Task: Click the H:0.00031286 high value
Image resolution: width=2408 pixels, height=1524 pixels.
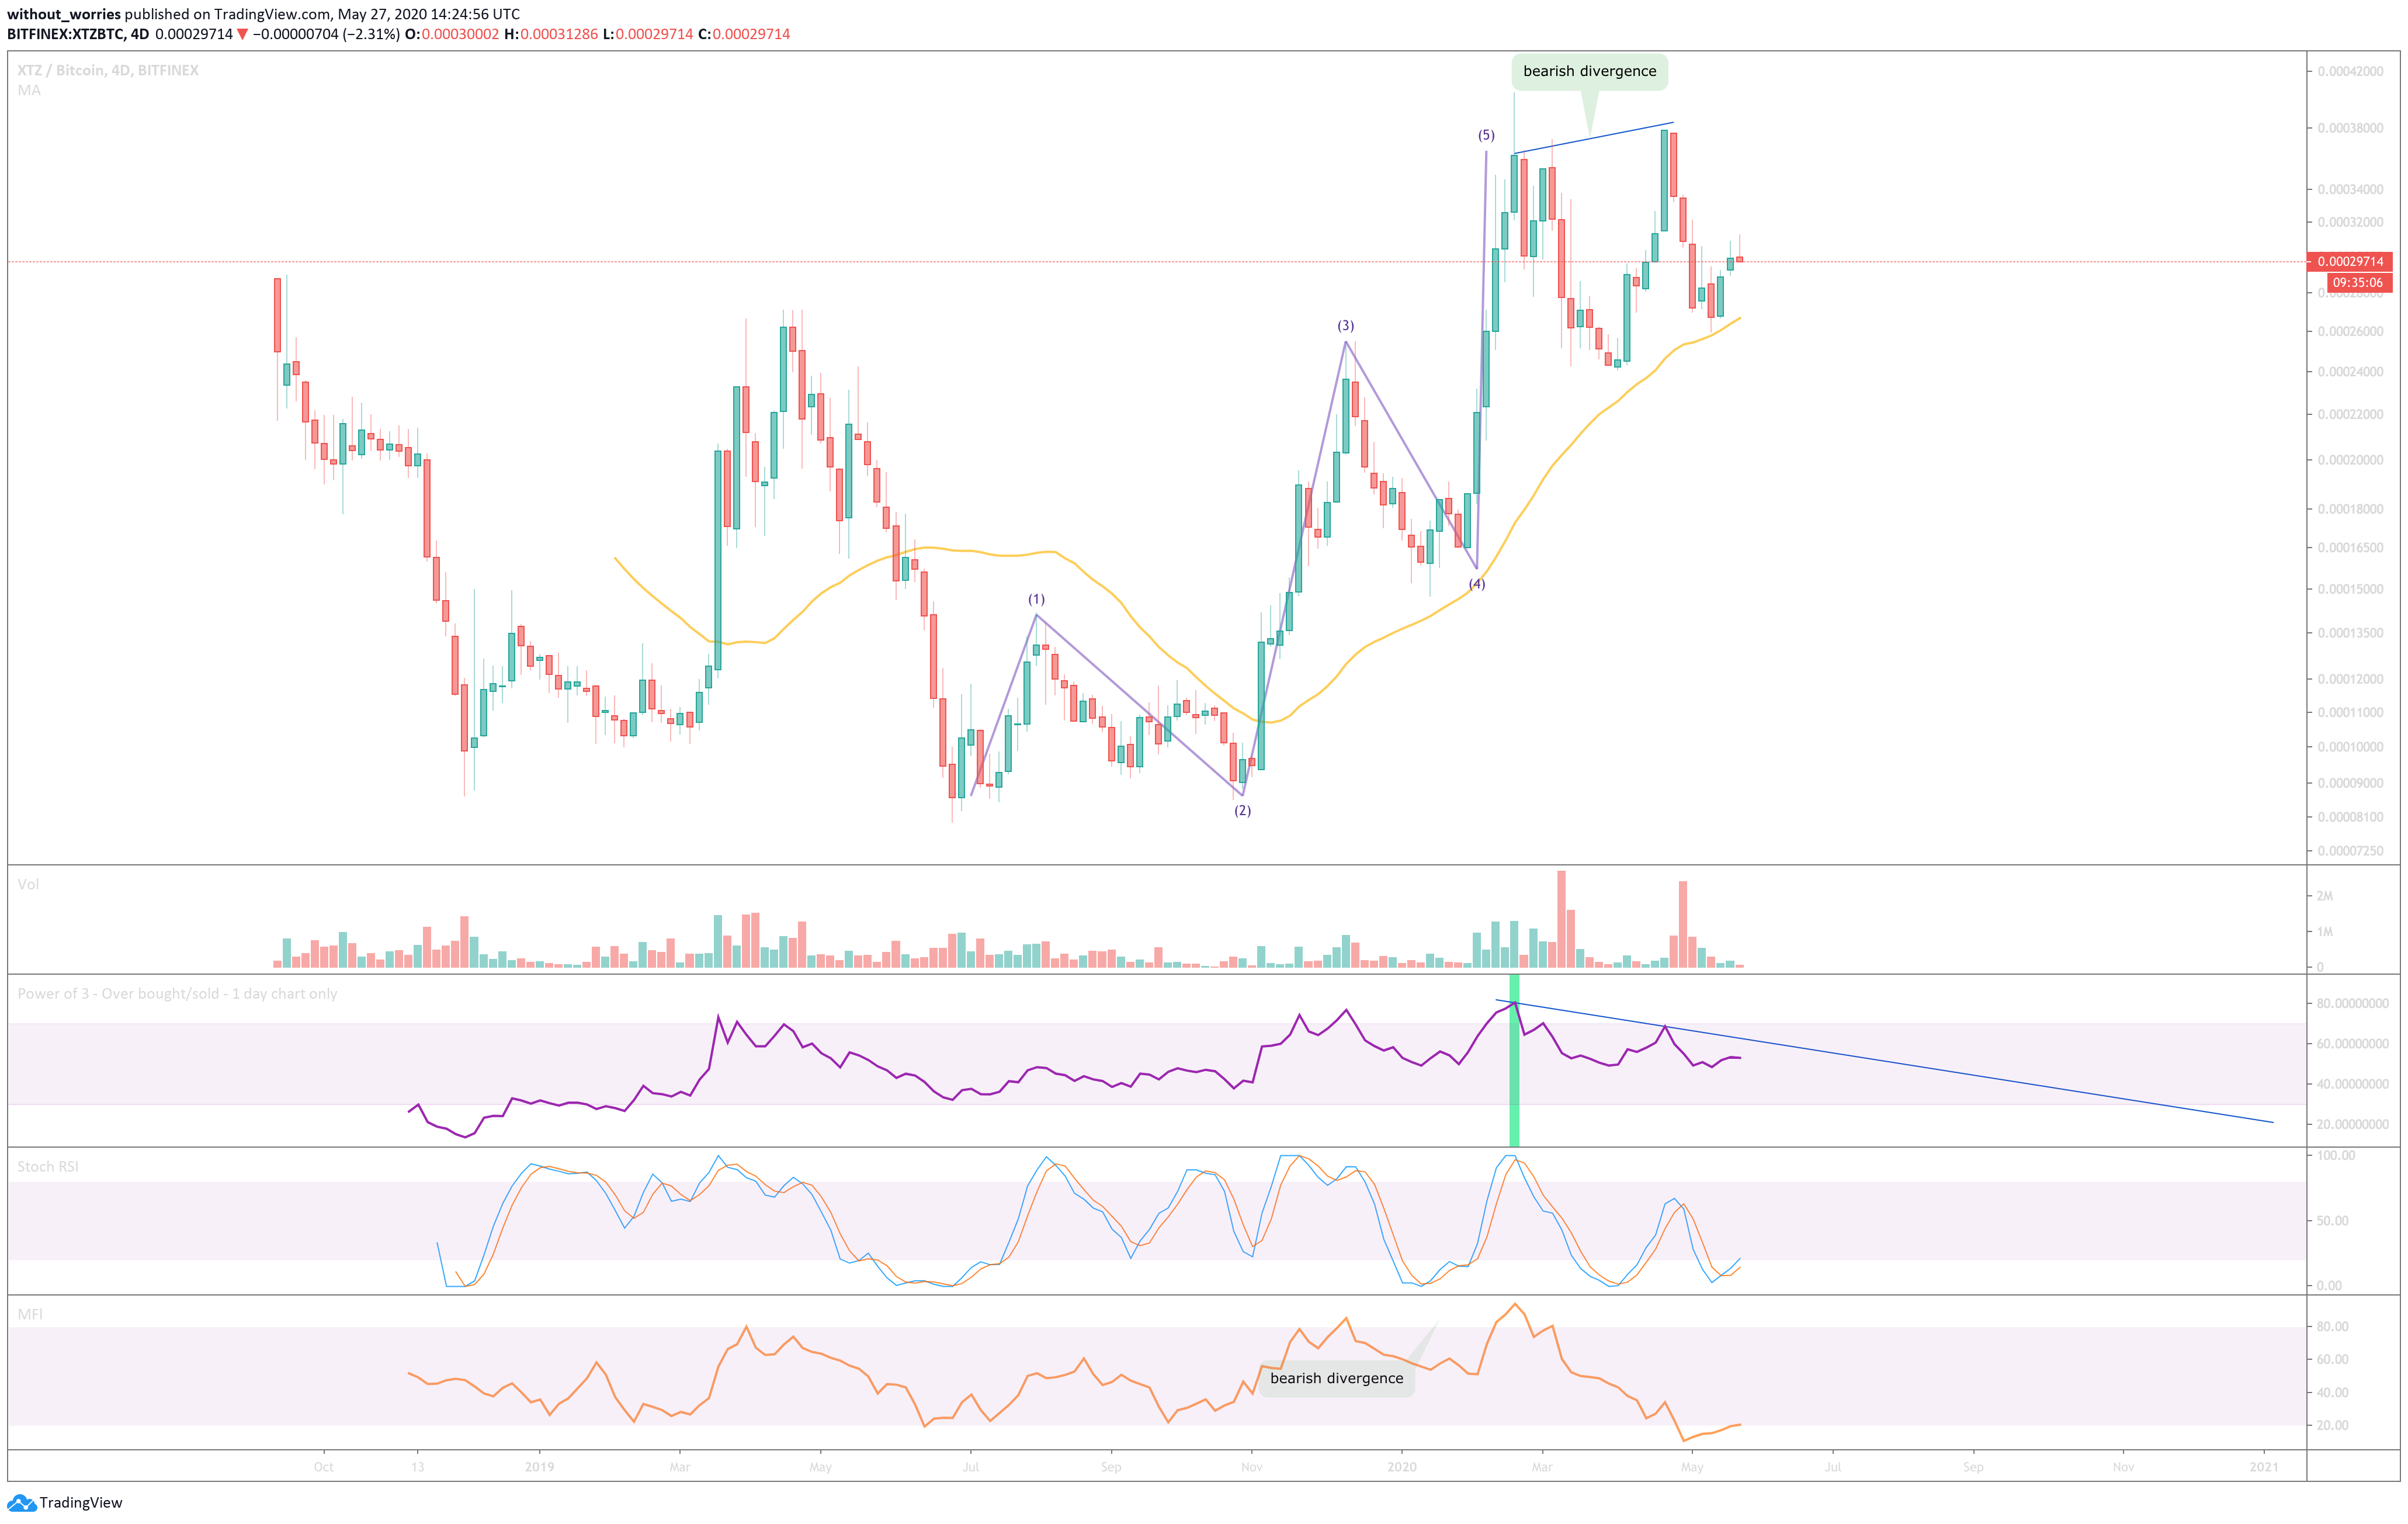Action: coord(551,34)
